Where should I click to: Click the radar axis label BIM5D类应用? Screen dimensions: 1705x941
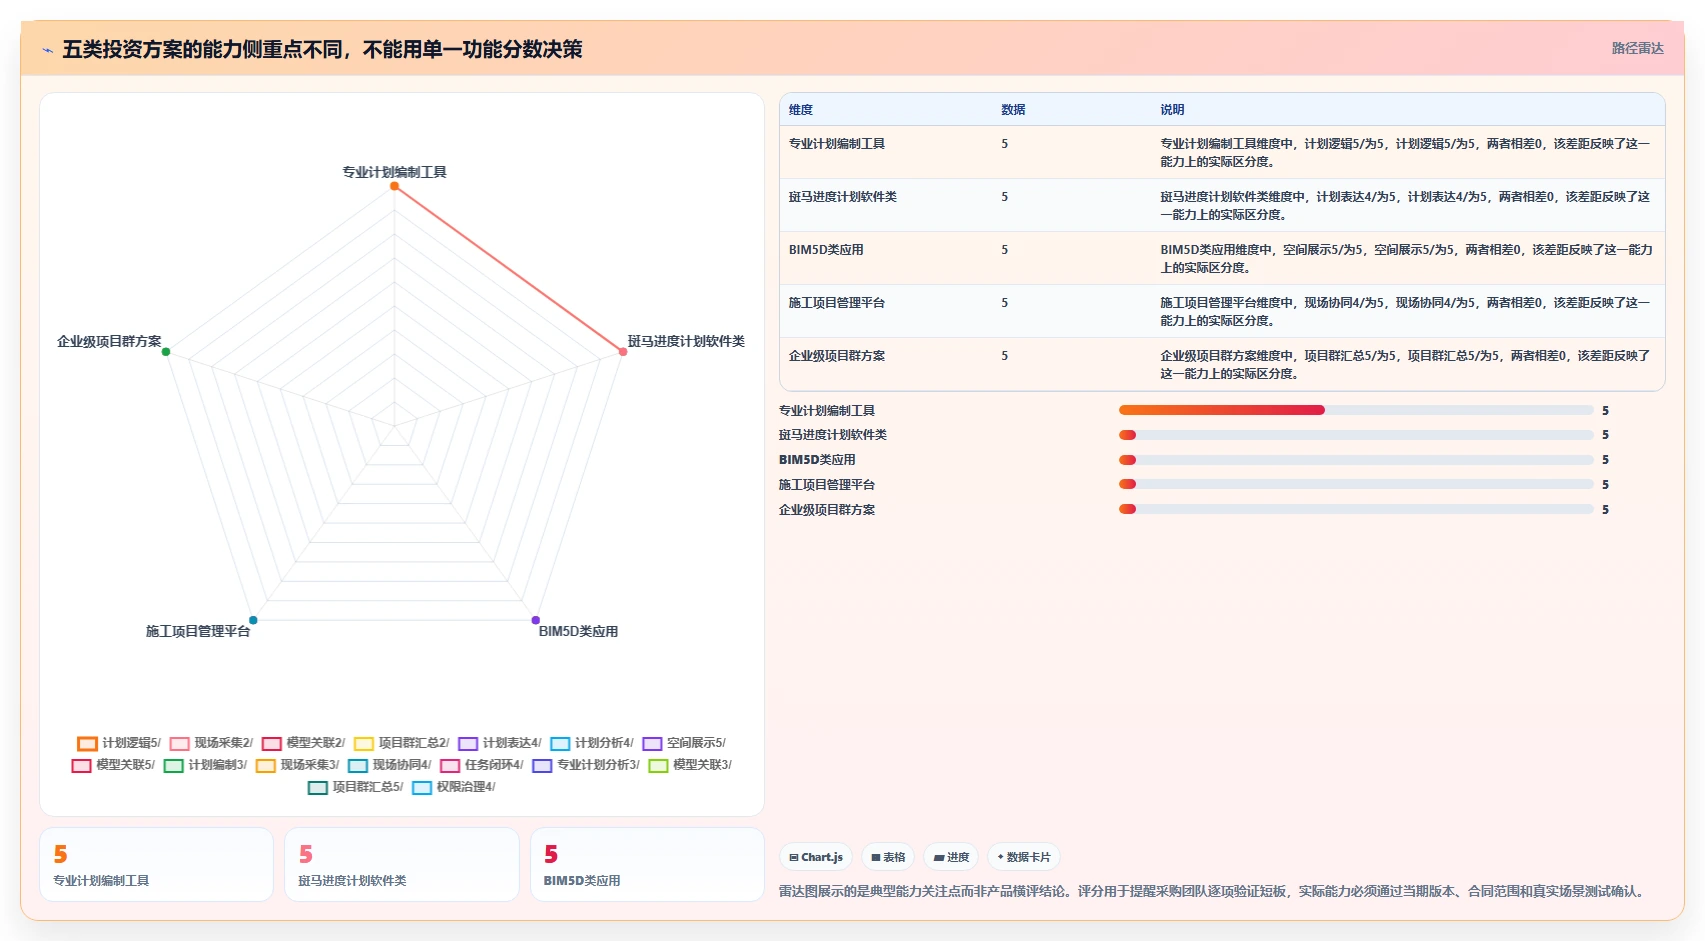pos(578,631)
